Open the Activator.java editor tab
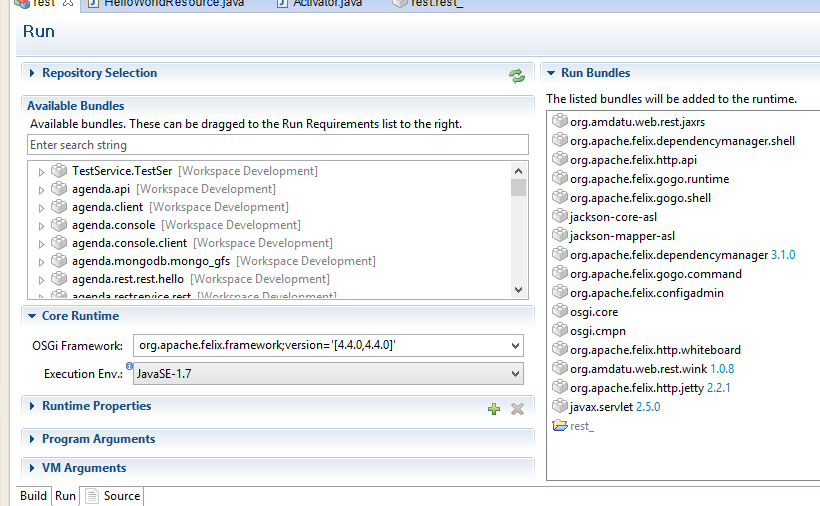 (x=319, y=4)
